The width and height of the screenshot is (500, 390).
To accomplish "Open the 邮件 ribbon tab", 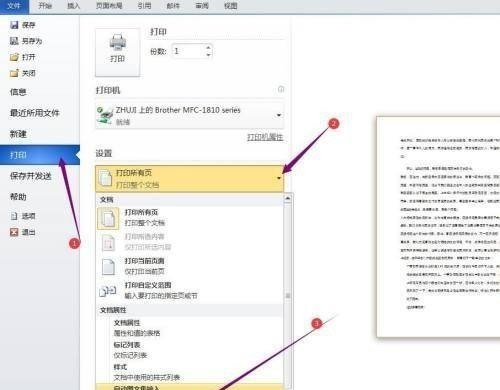I will pyautogui.click(x=173, y=6).
